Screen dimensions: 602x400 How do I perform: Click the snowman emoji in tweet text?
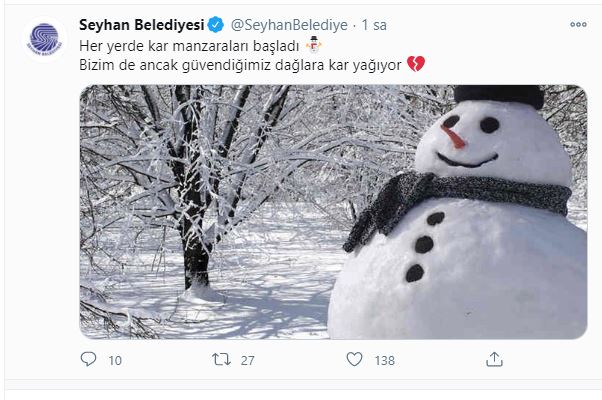coord(314,45)
